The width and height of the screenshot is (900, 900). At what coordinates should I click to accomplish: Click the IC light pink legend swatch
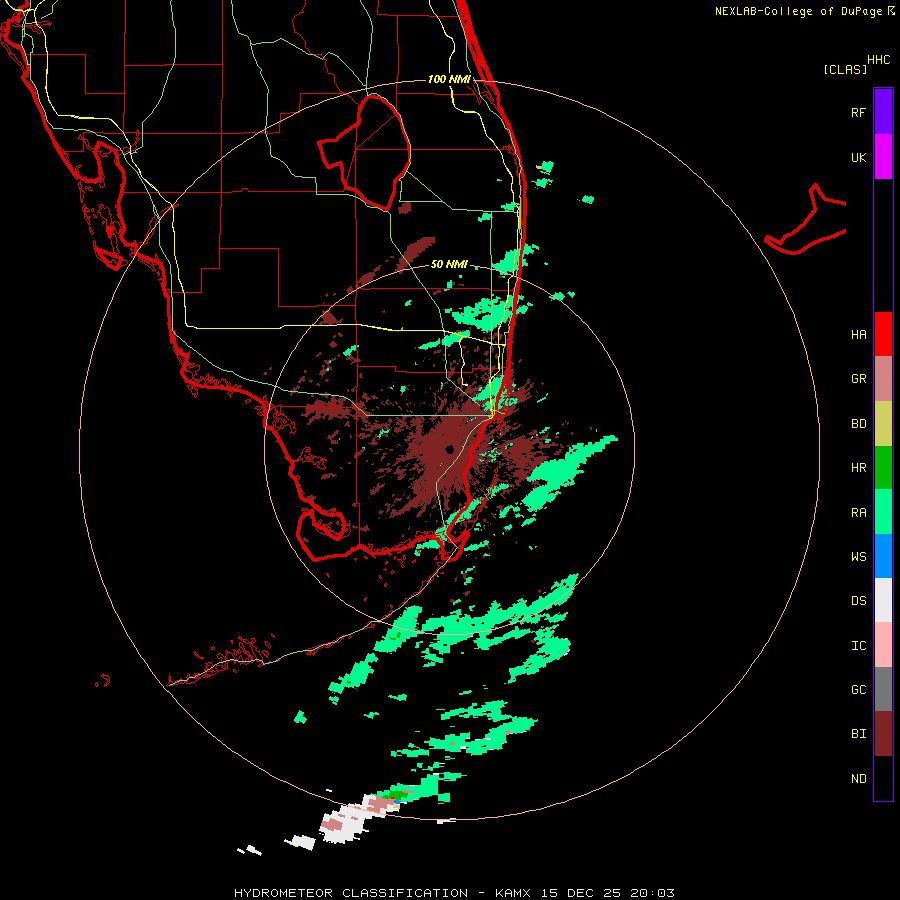pos(883,645)
